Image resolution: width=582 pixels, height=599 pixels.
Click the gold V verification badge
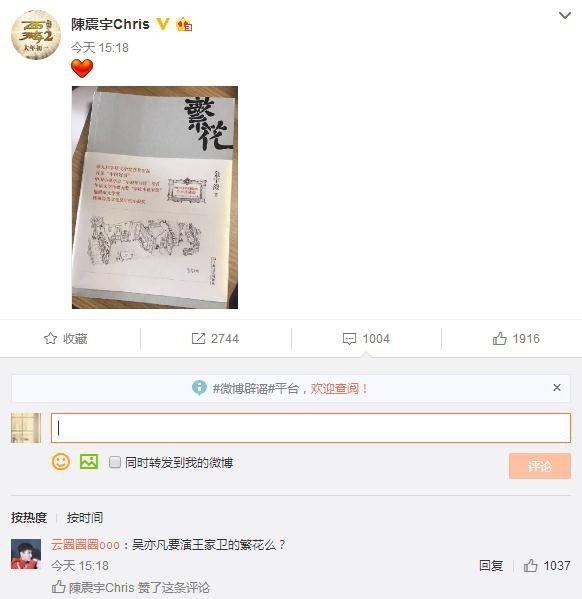[163, 24]
